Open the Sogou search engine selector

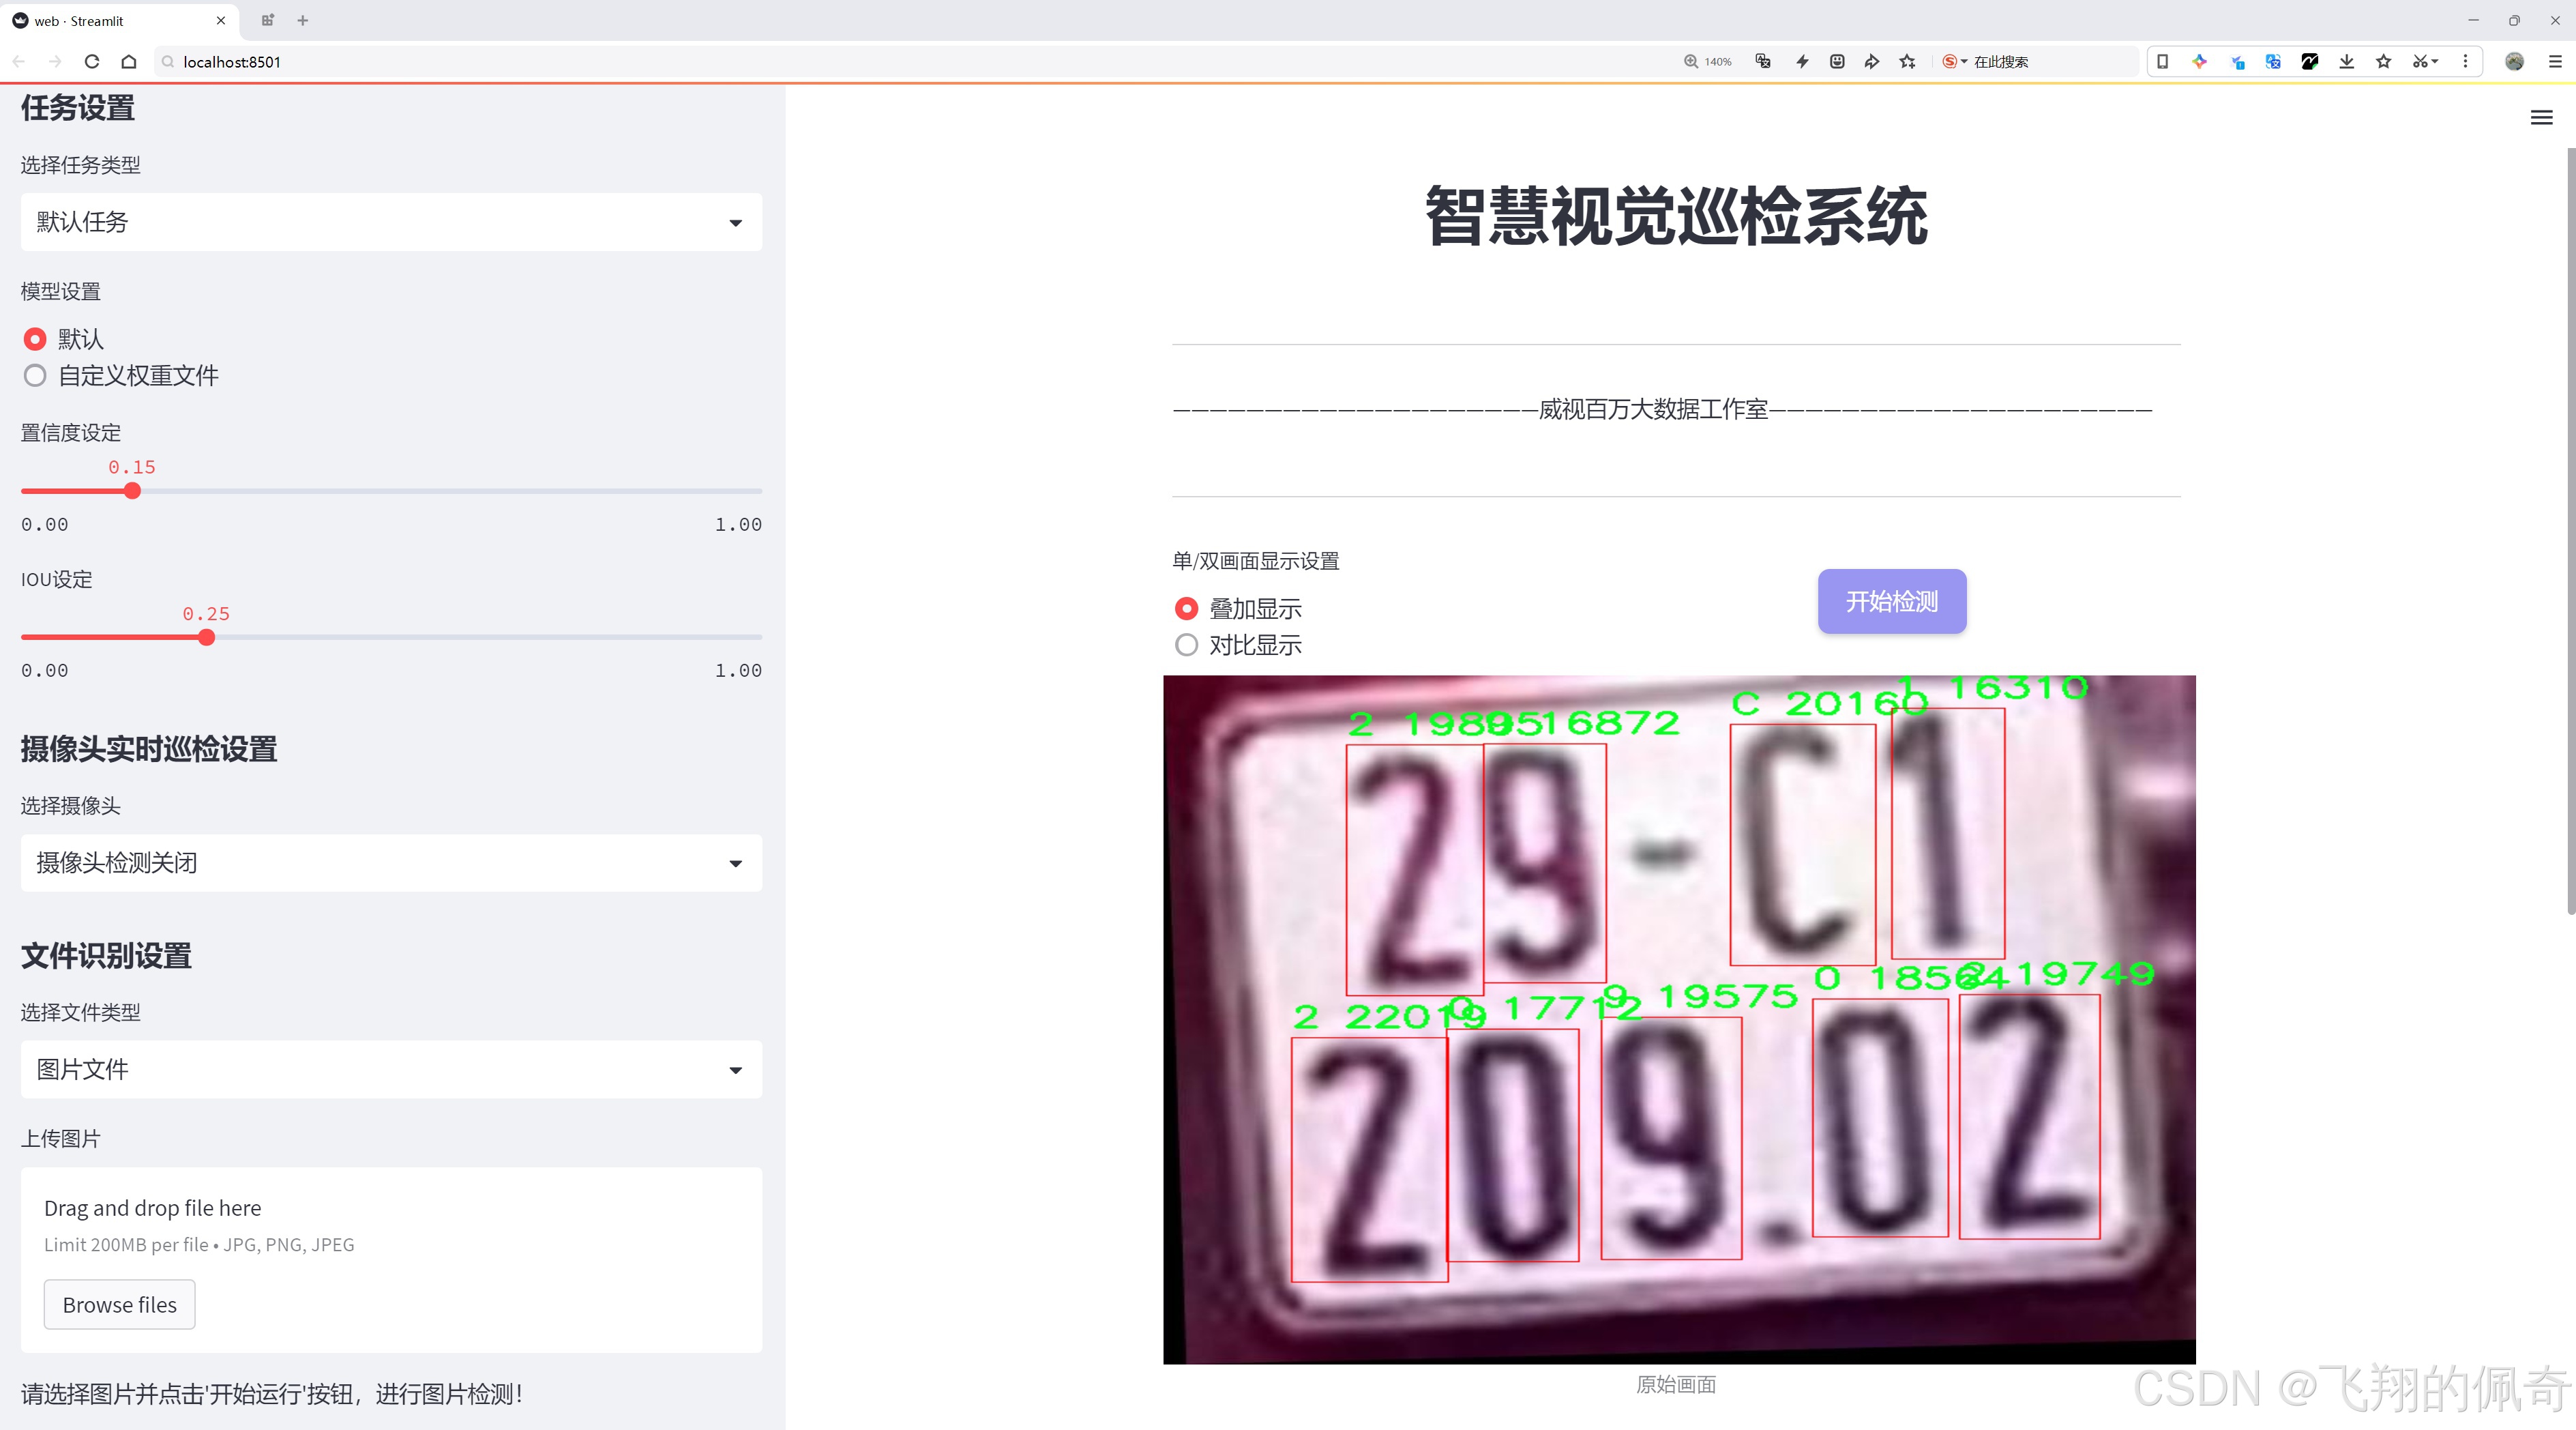click(1954, 62)
